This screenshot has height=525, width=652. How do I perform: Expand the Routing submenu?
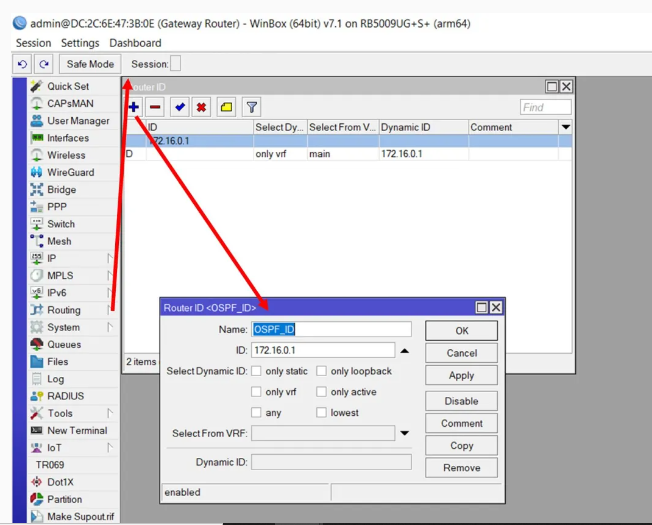pos(110,310)
